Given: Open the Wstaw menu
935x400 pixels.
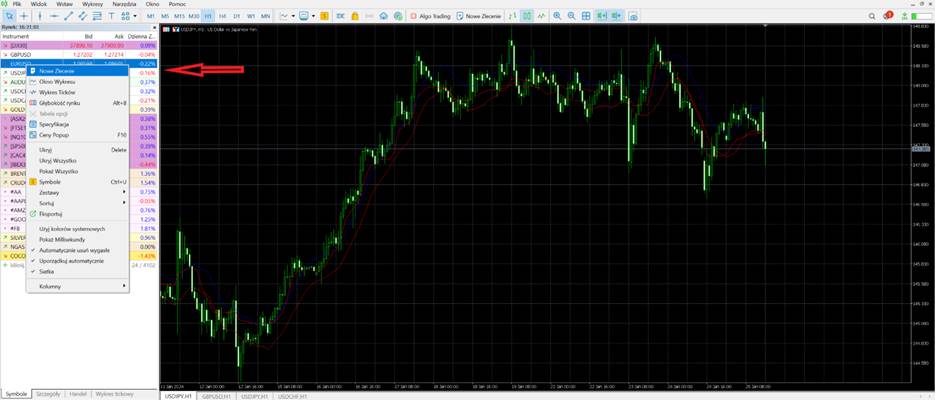Looking at the screenshot, I should (x=64, y=4).
